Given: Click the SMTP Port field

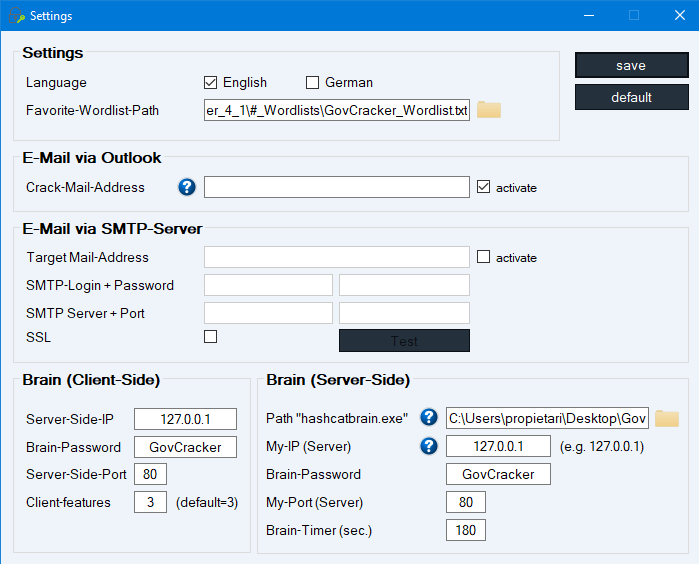Looking at the screenshot, I should pos(404,313).
